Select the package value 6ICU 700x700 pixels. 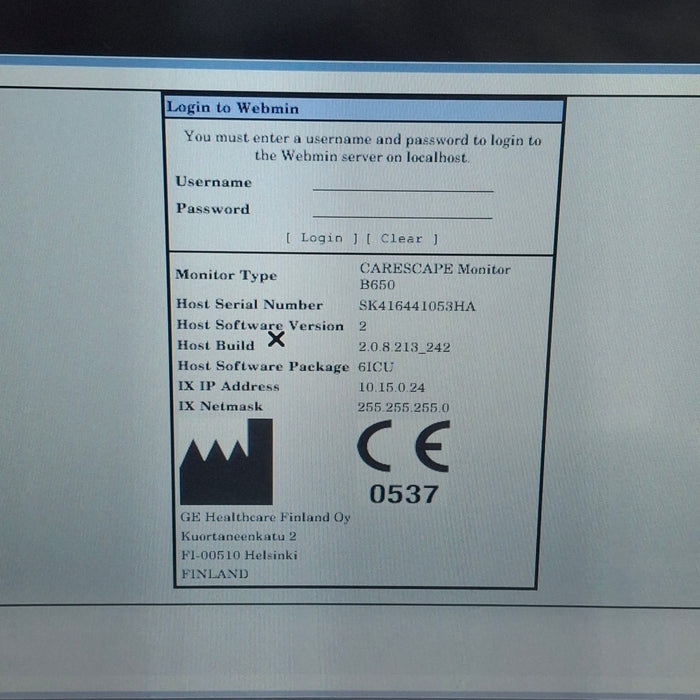coord(376,367)
